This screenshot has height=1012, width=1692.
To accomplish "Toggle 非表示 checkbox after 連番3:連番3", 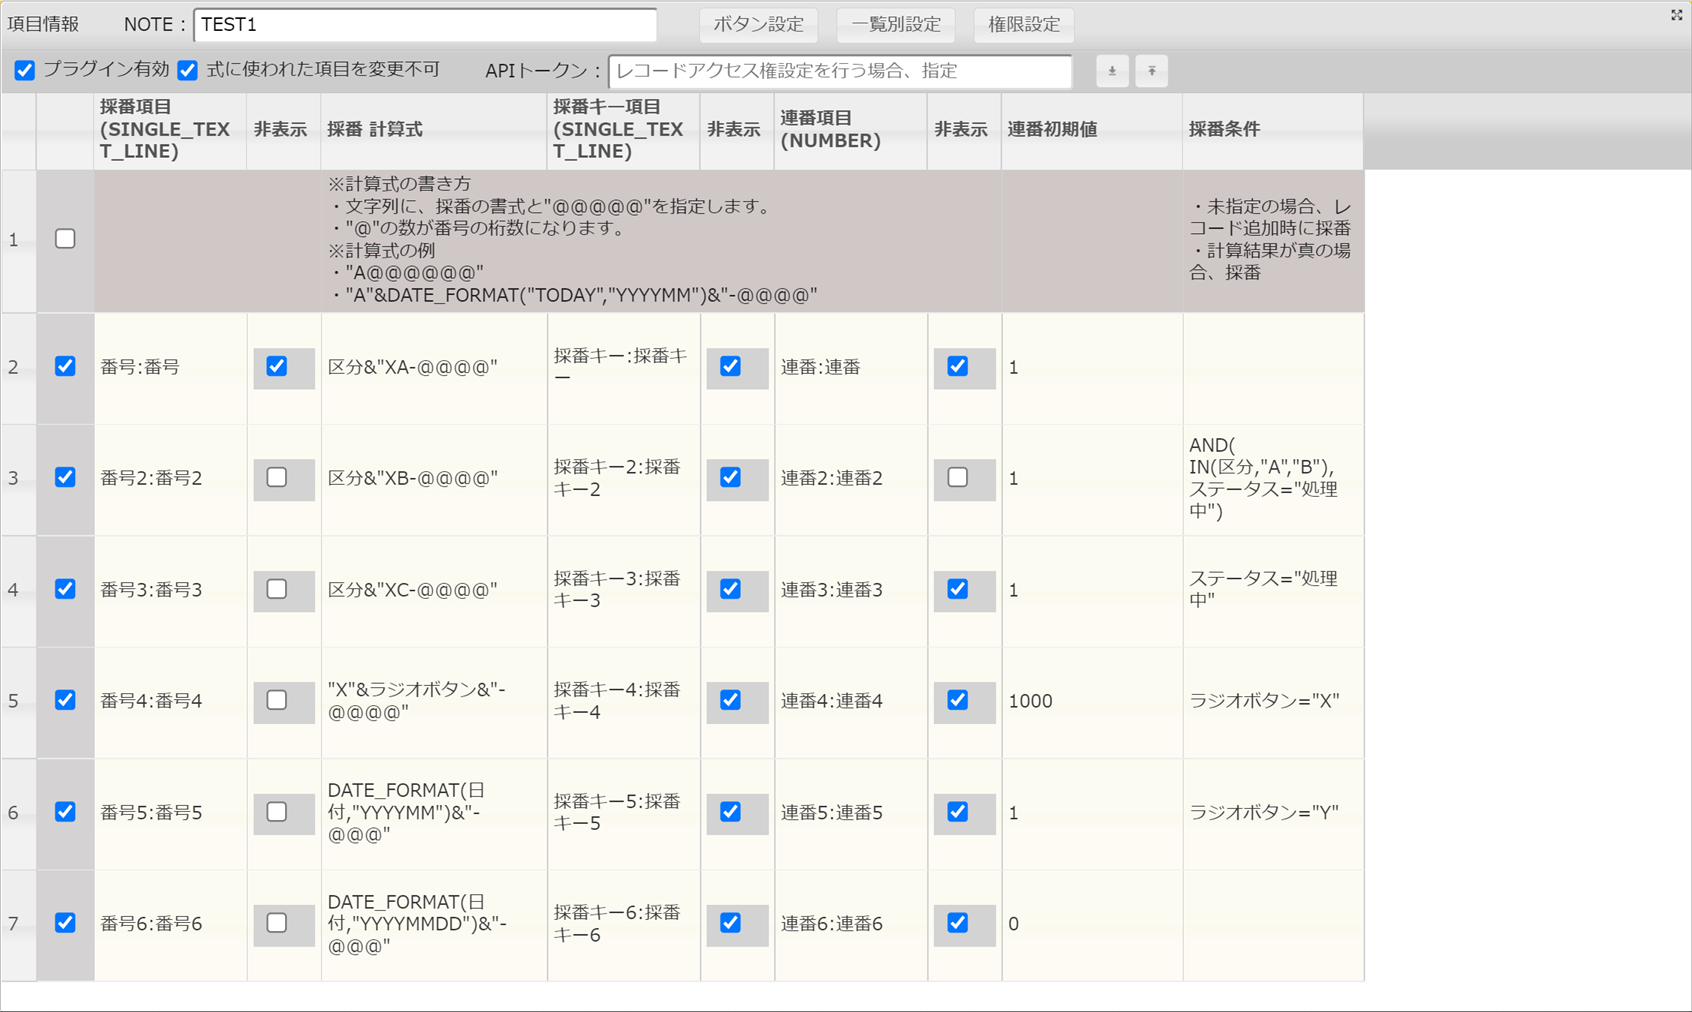I will [958, 589].
